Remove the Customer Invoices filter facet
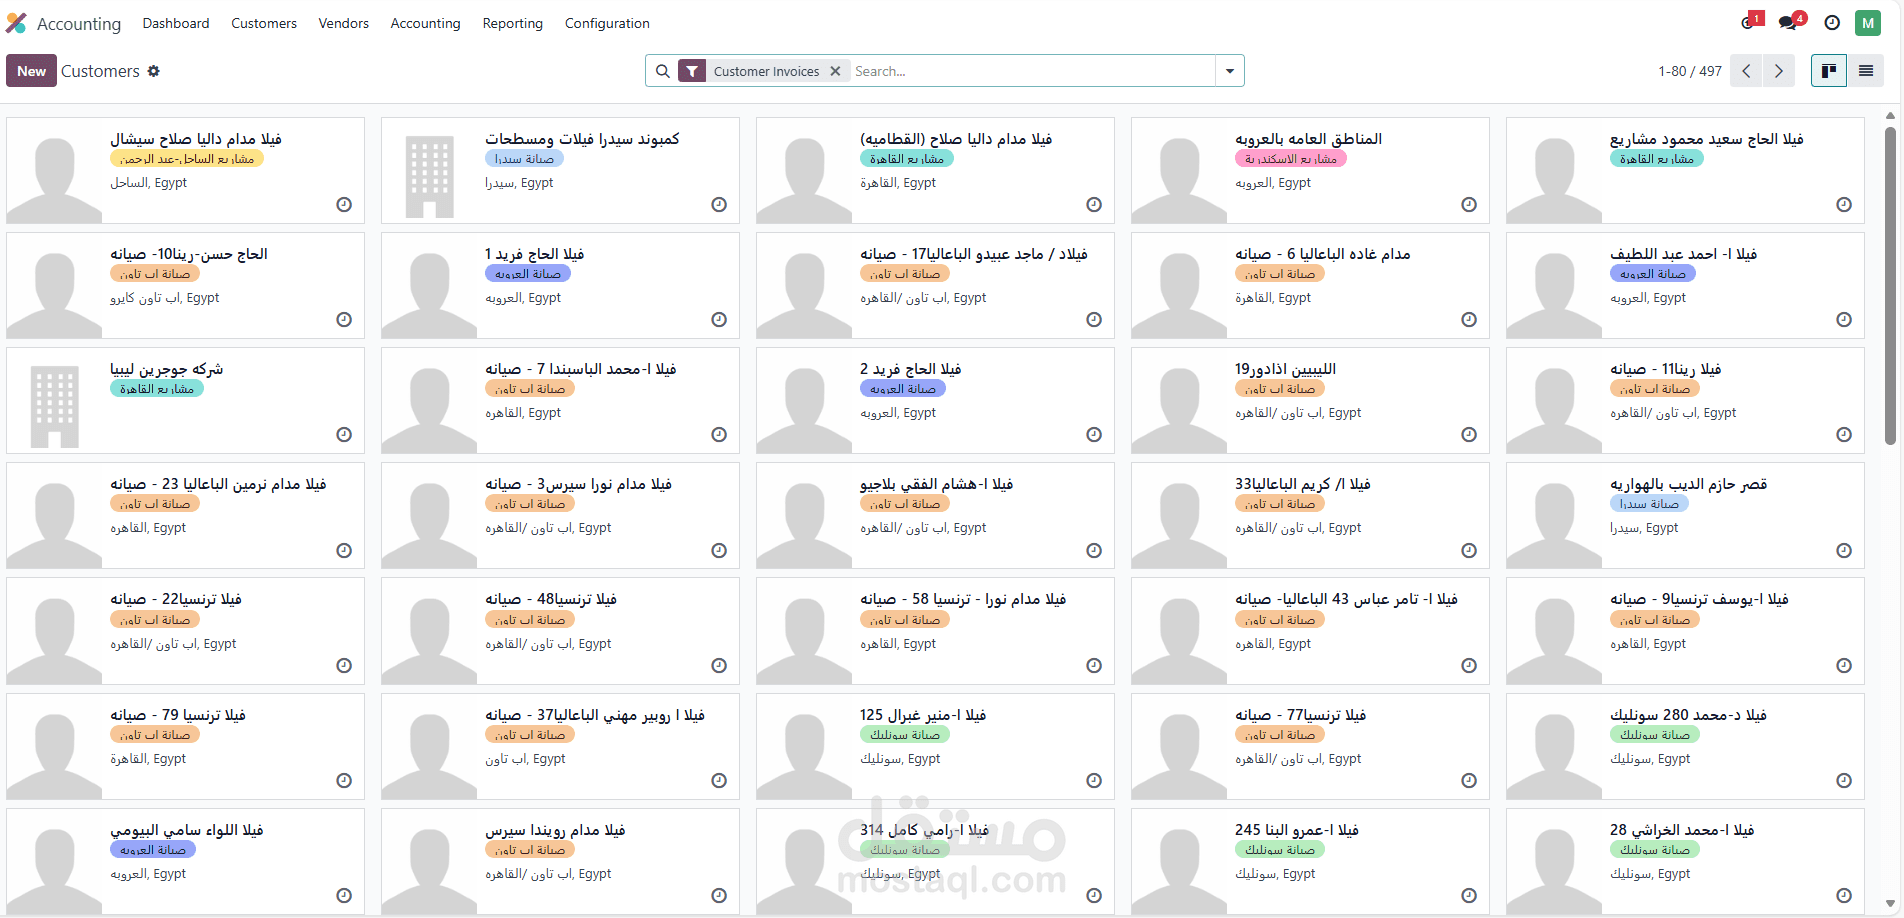The height and width of the screenshot is (918, 1904). point(835,71)
